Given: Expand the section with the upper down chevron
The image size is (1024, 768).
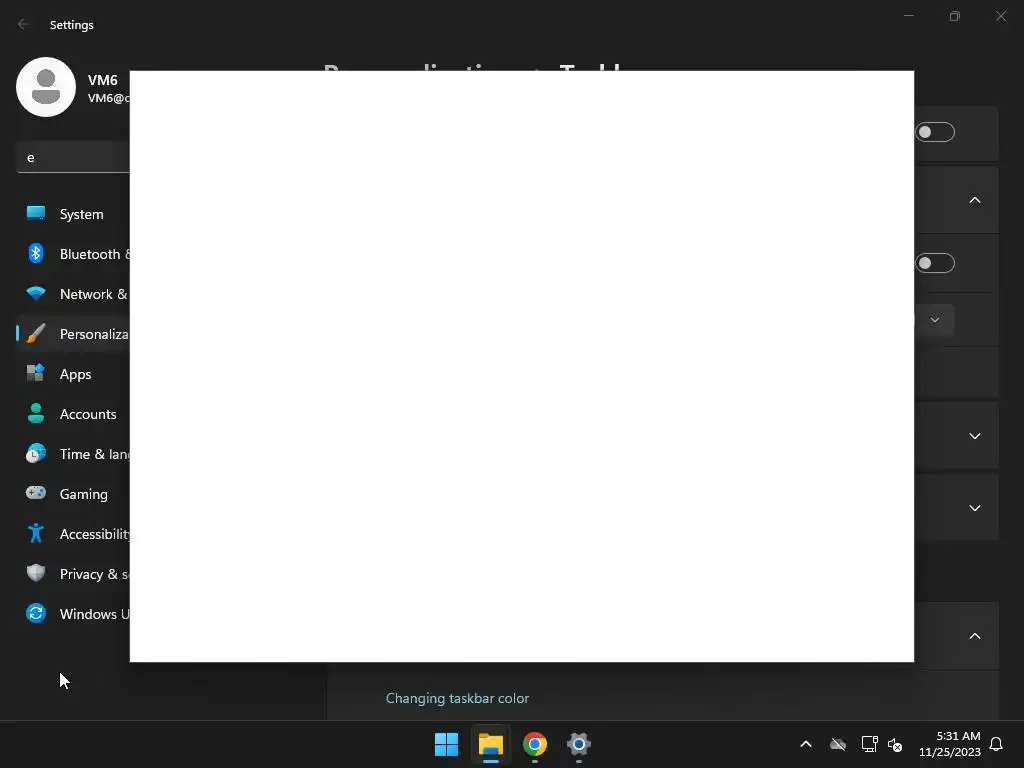Looking at the screenshot, I should 975,436.
